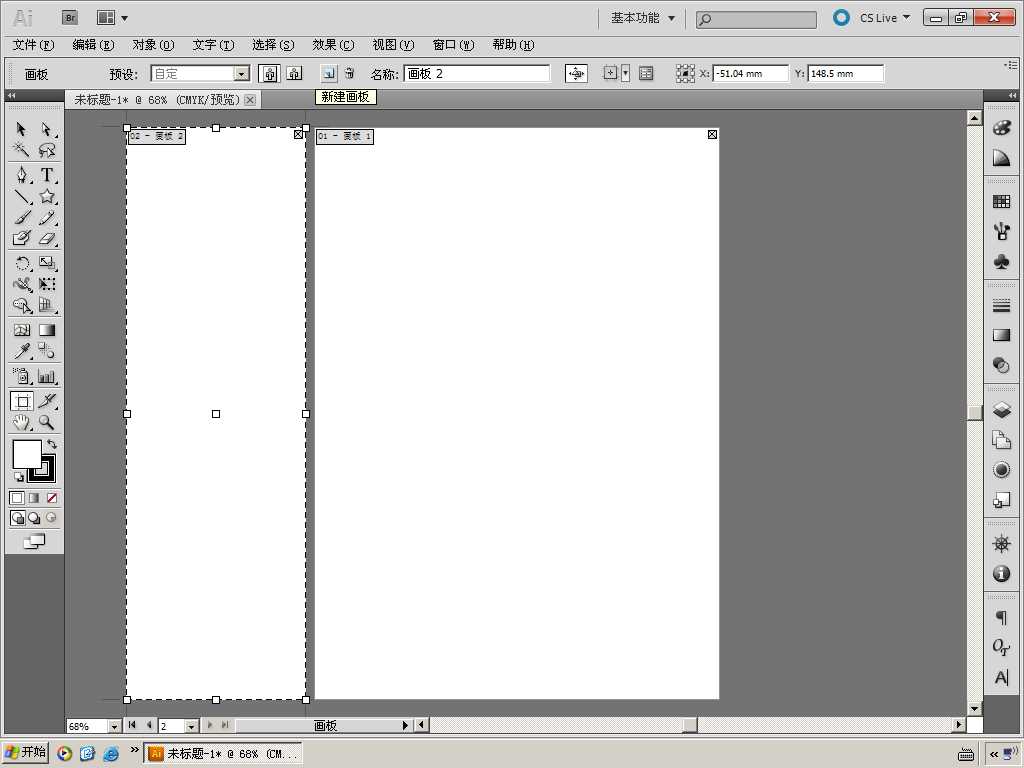
Task: Open the 对象 (Object) menu
Action: [x=153, y=45]
